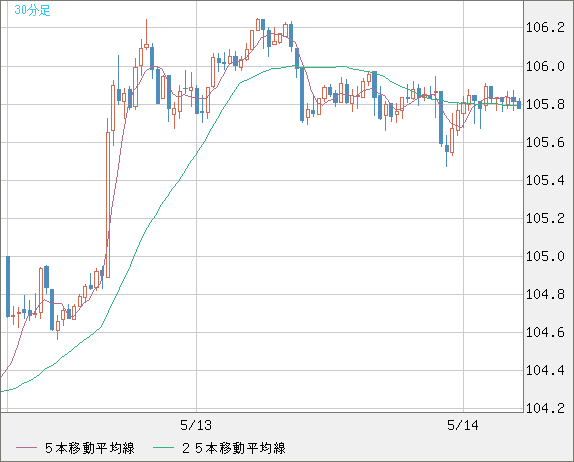Image resolution: width=574 pixels, height=462 pixels.
Task: Click the 105.6 price axis label
Action: (545, 142)
